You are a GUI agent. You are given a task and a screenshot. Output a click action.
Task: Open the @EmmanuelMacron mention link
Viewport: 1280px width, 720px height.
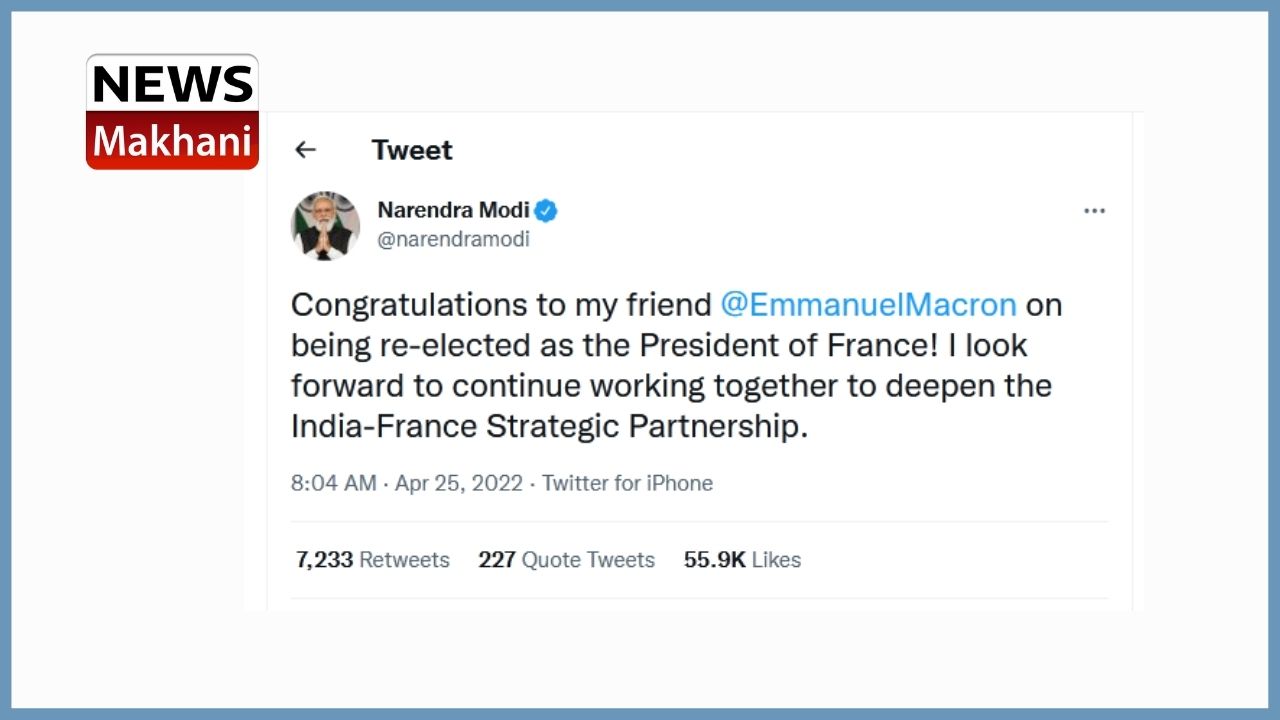click(x=867, y=304)
